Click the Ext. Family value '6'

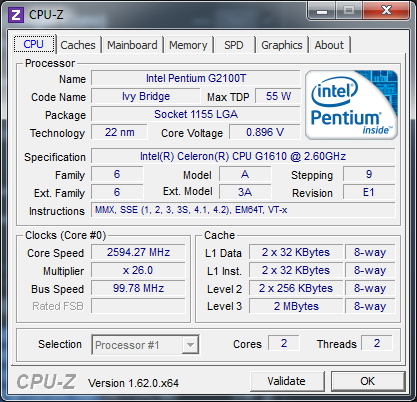[x=117, y=192]
